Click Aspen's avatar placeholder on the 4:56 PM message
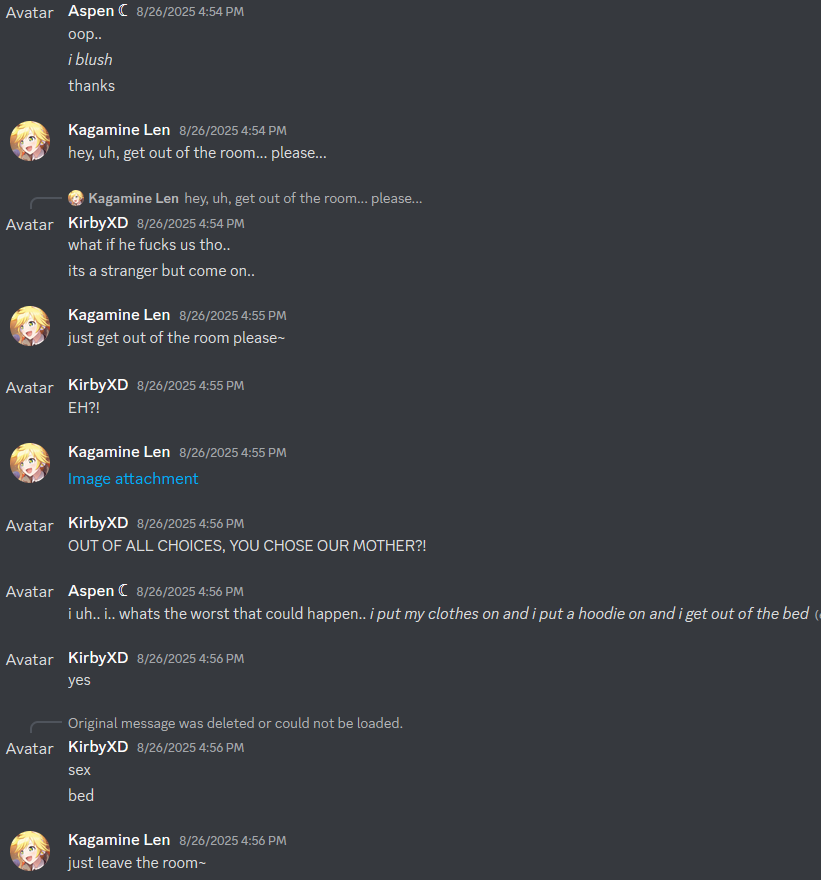 [x=30, y=592]
